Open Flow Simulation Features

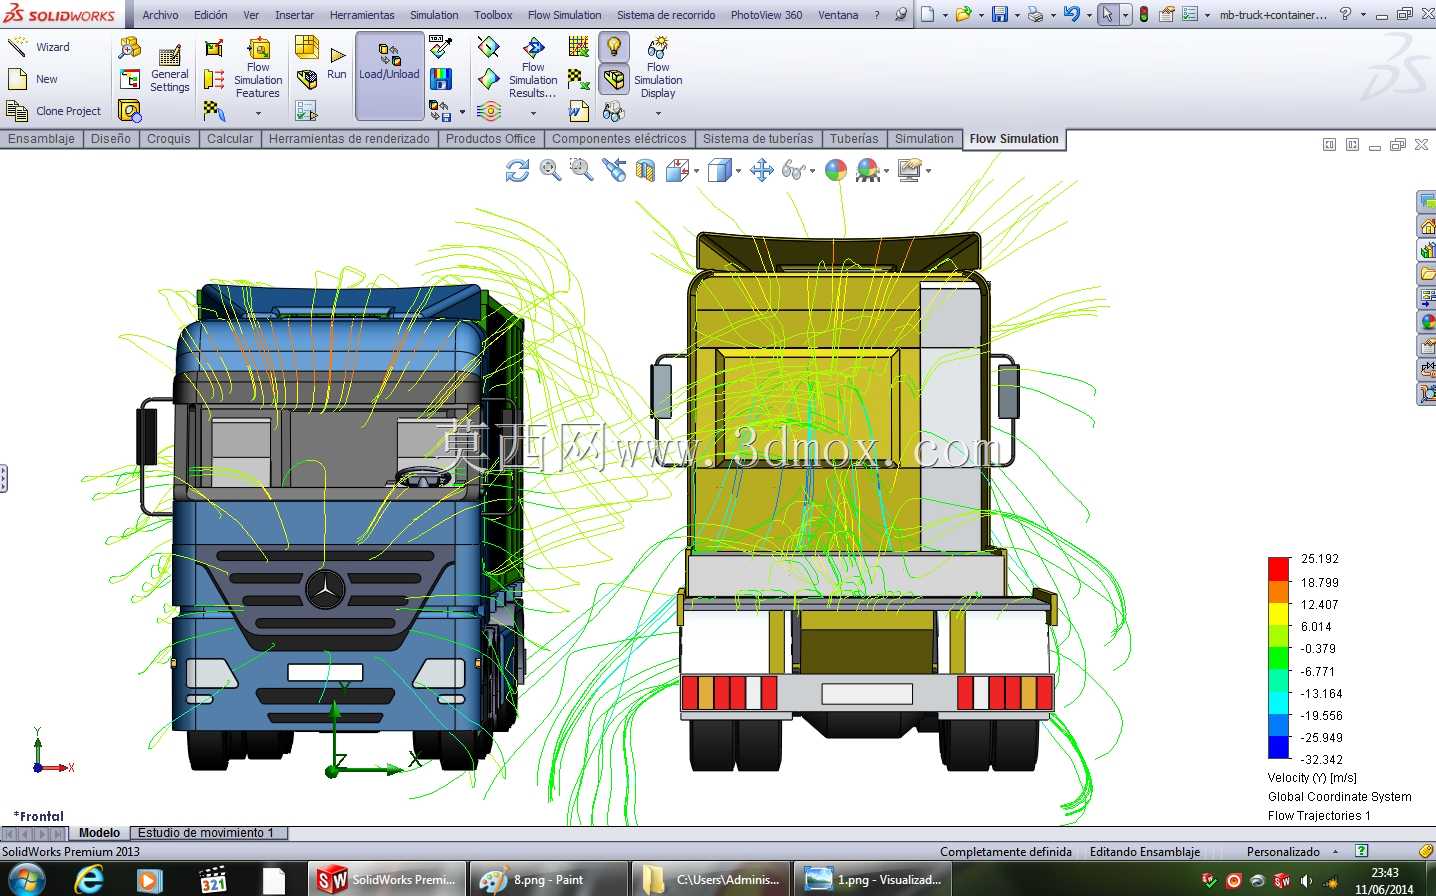tap(258, 68)
